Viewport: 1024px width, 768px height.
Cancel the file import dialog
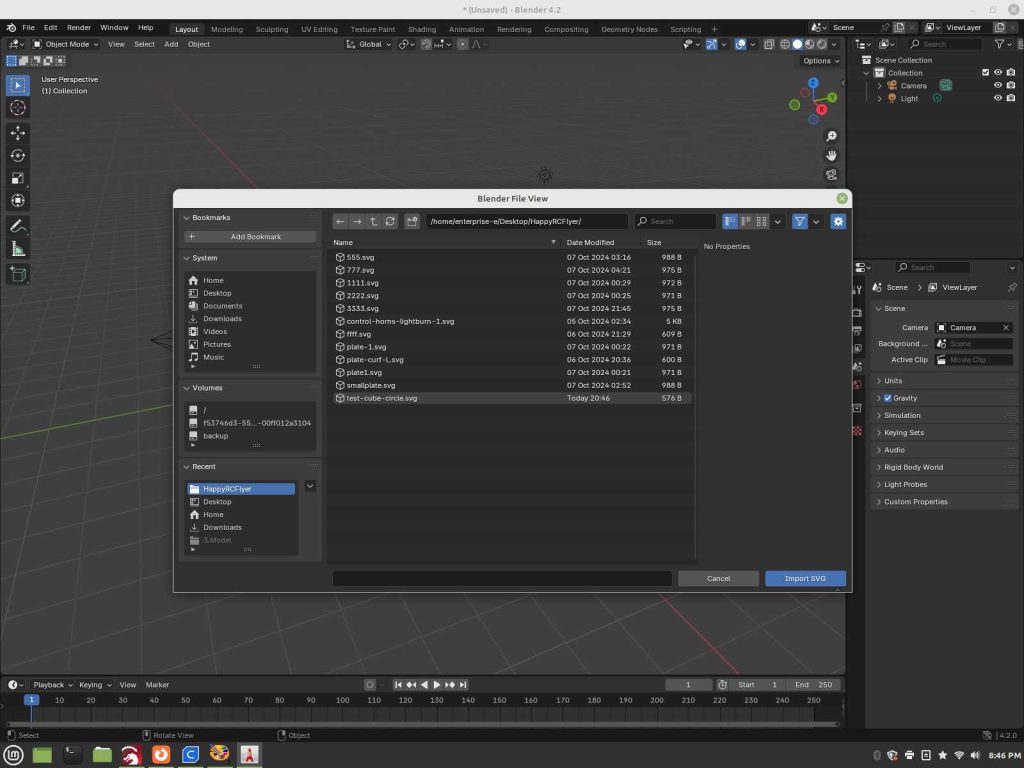click(x=718, y=579)
